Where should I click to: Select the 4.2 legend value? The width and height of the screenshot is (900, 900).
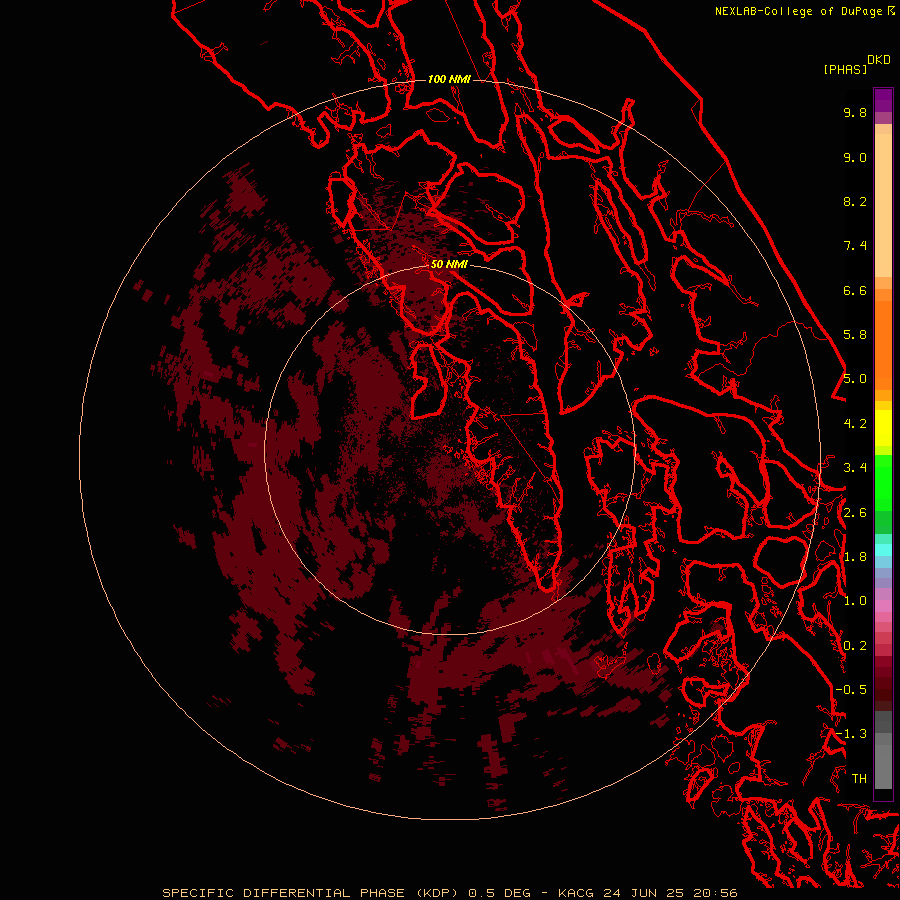855,424
